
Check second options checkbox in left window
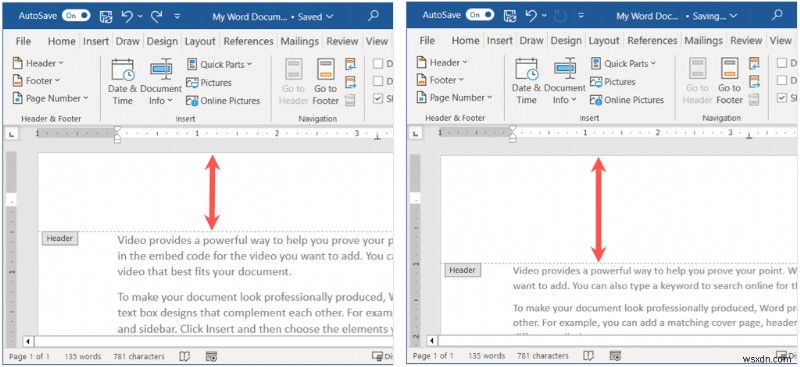point(378,81)
